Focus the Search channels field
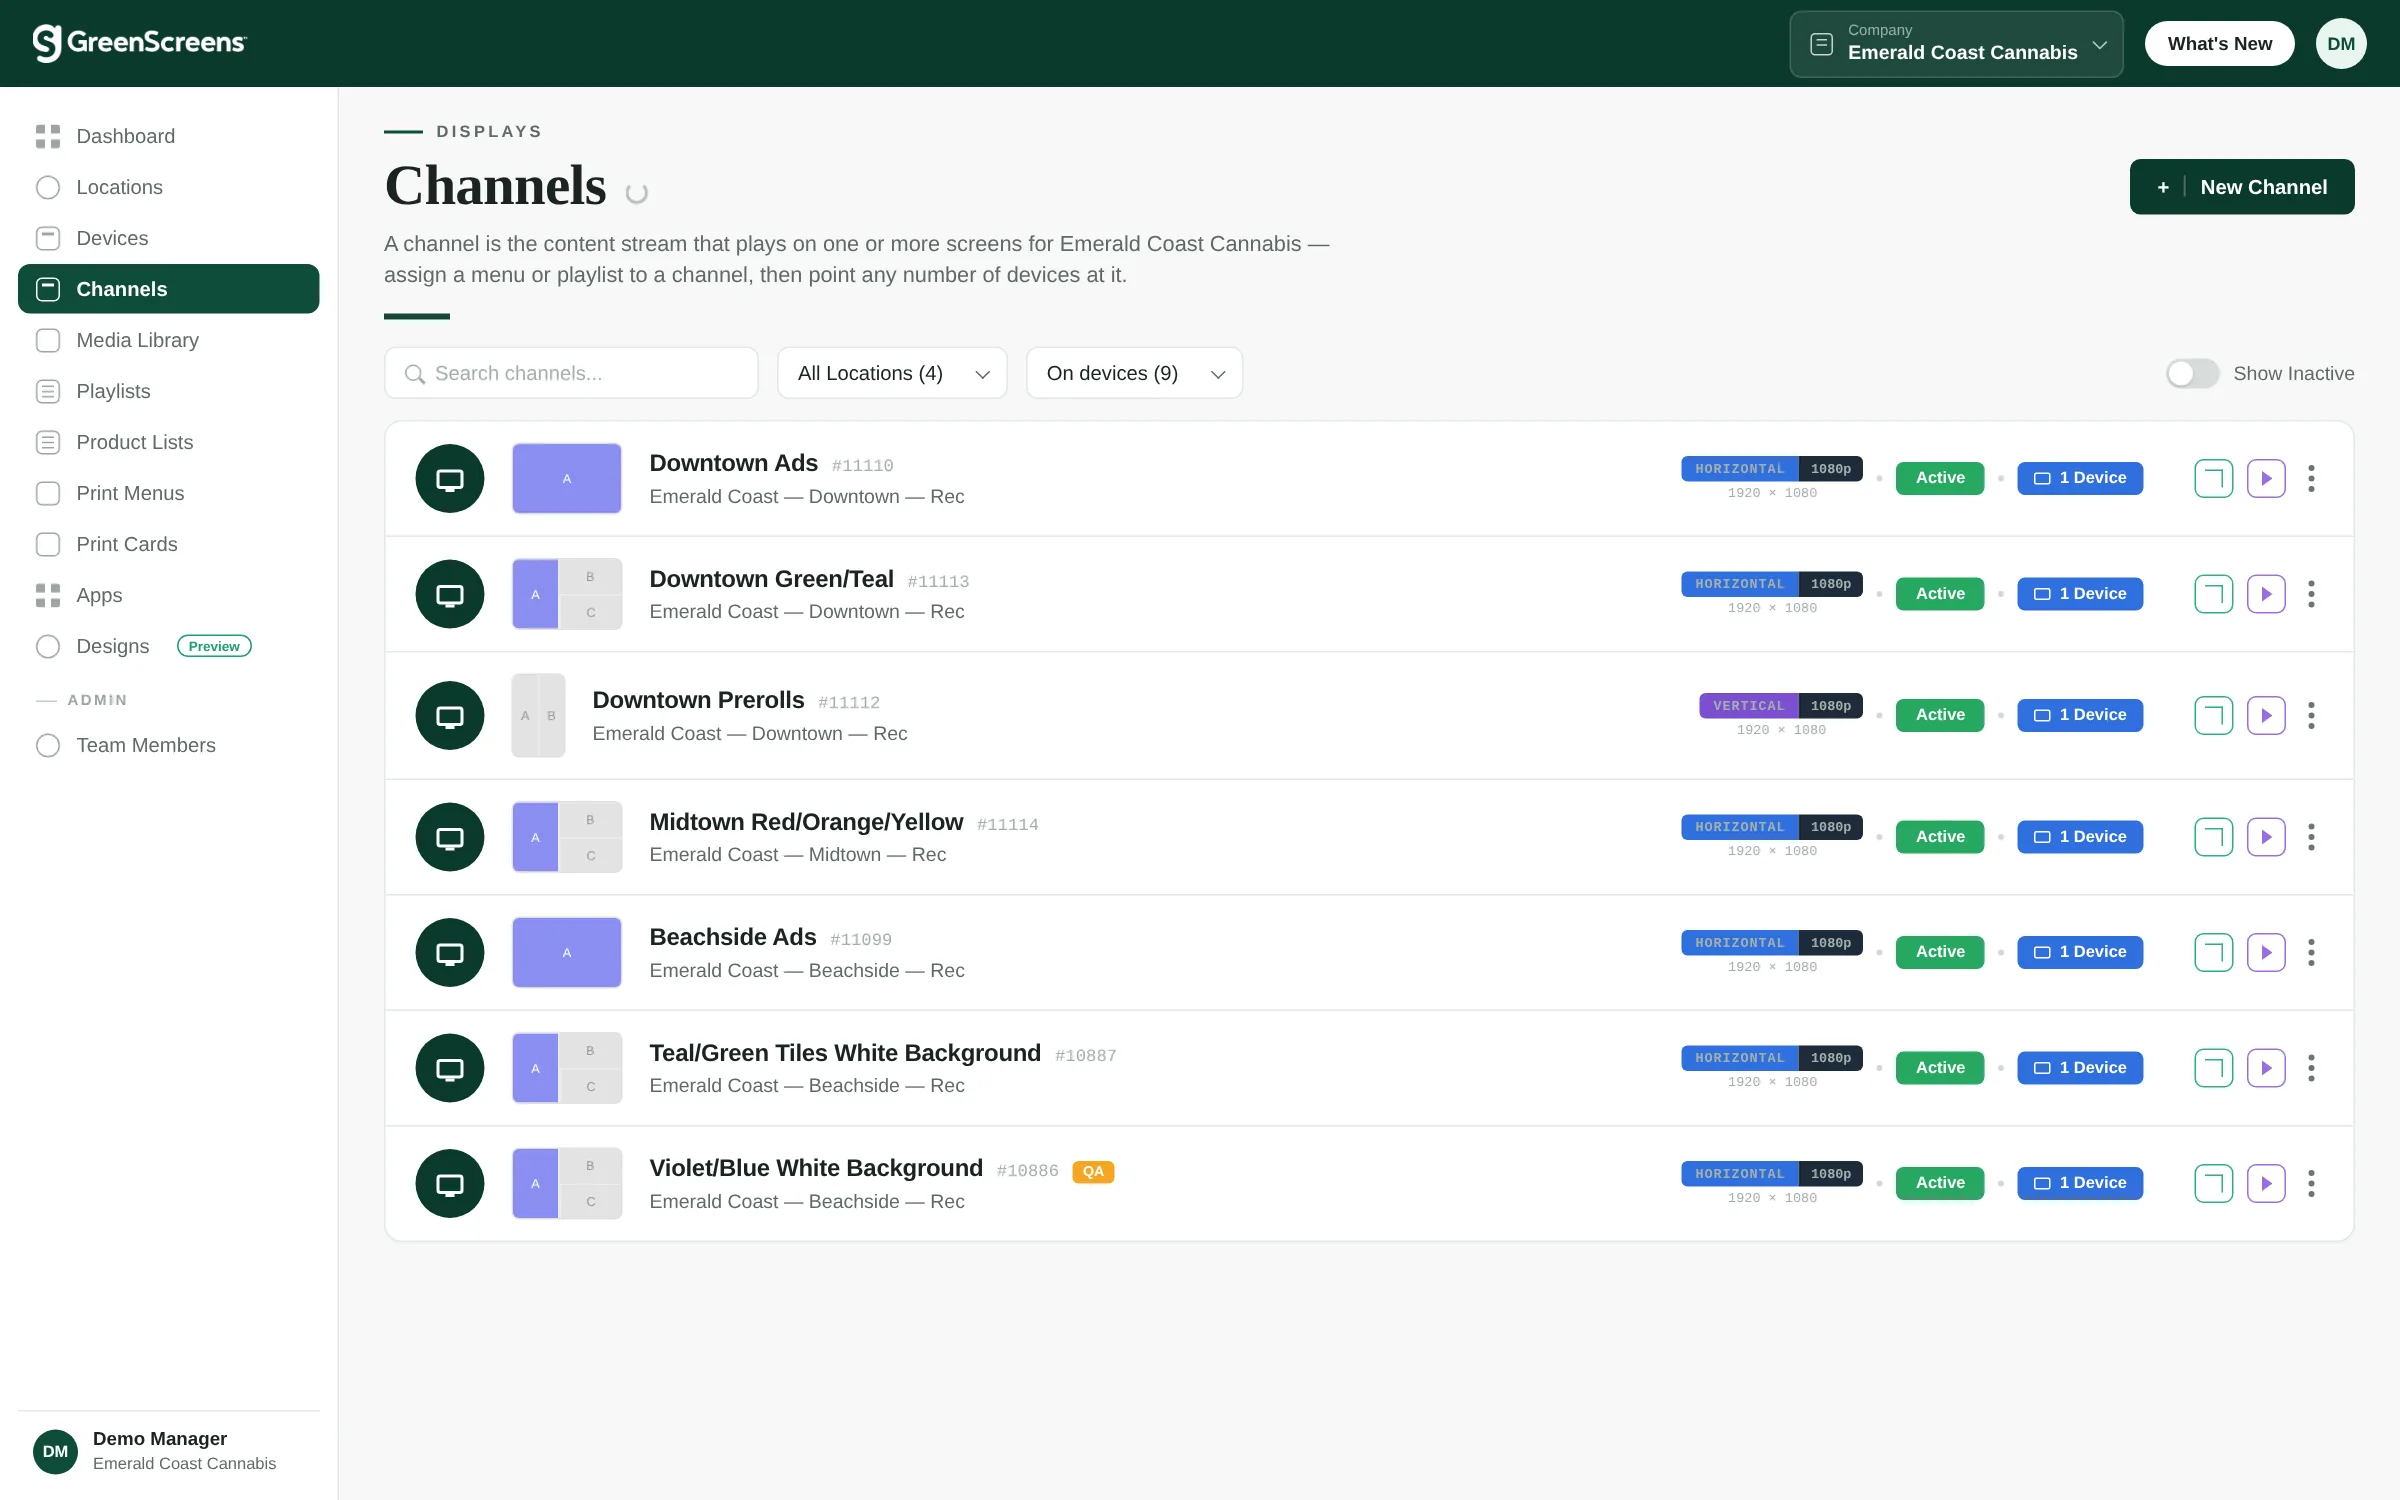The width and height of the screenshot is (2400, 1500). point(571,373)
